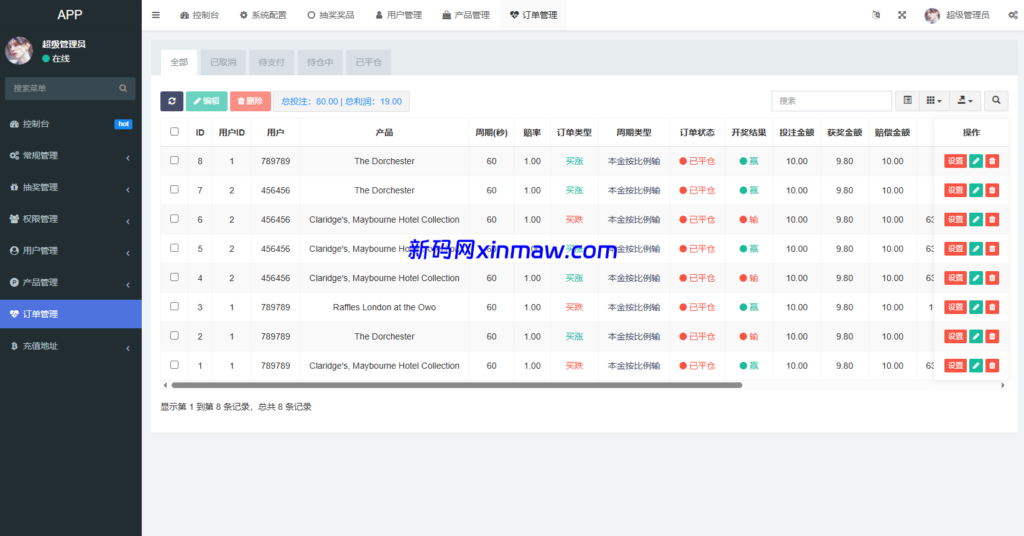Switch to 全部 orders tab
This screenshot has height=536, width=1024.
(x=179, y=62)
